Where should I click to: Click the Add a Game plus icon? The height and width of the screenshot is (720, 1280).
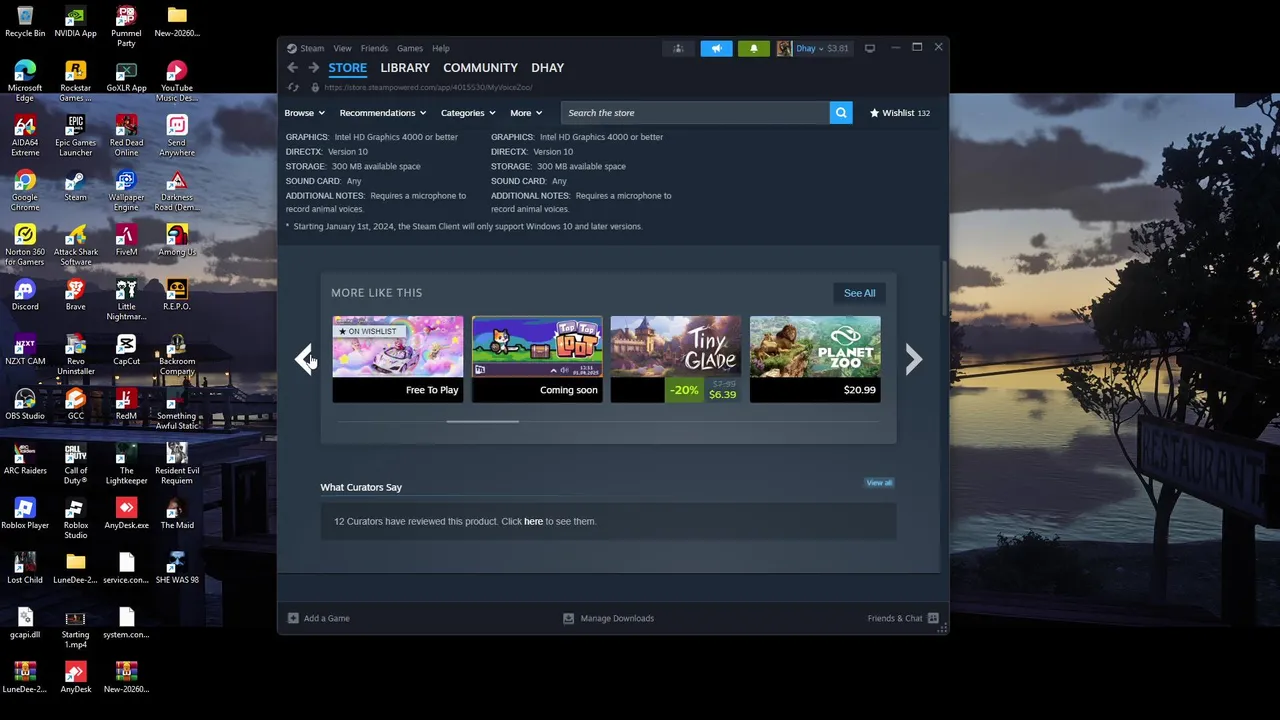(293, 618)
